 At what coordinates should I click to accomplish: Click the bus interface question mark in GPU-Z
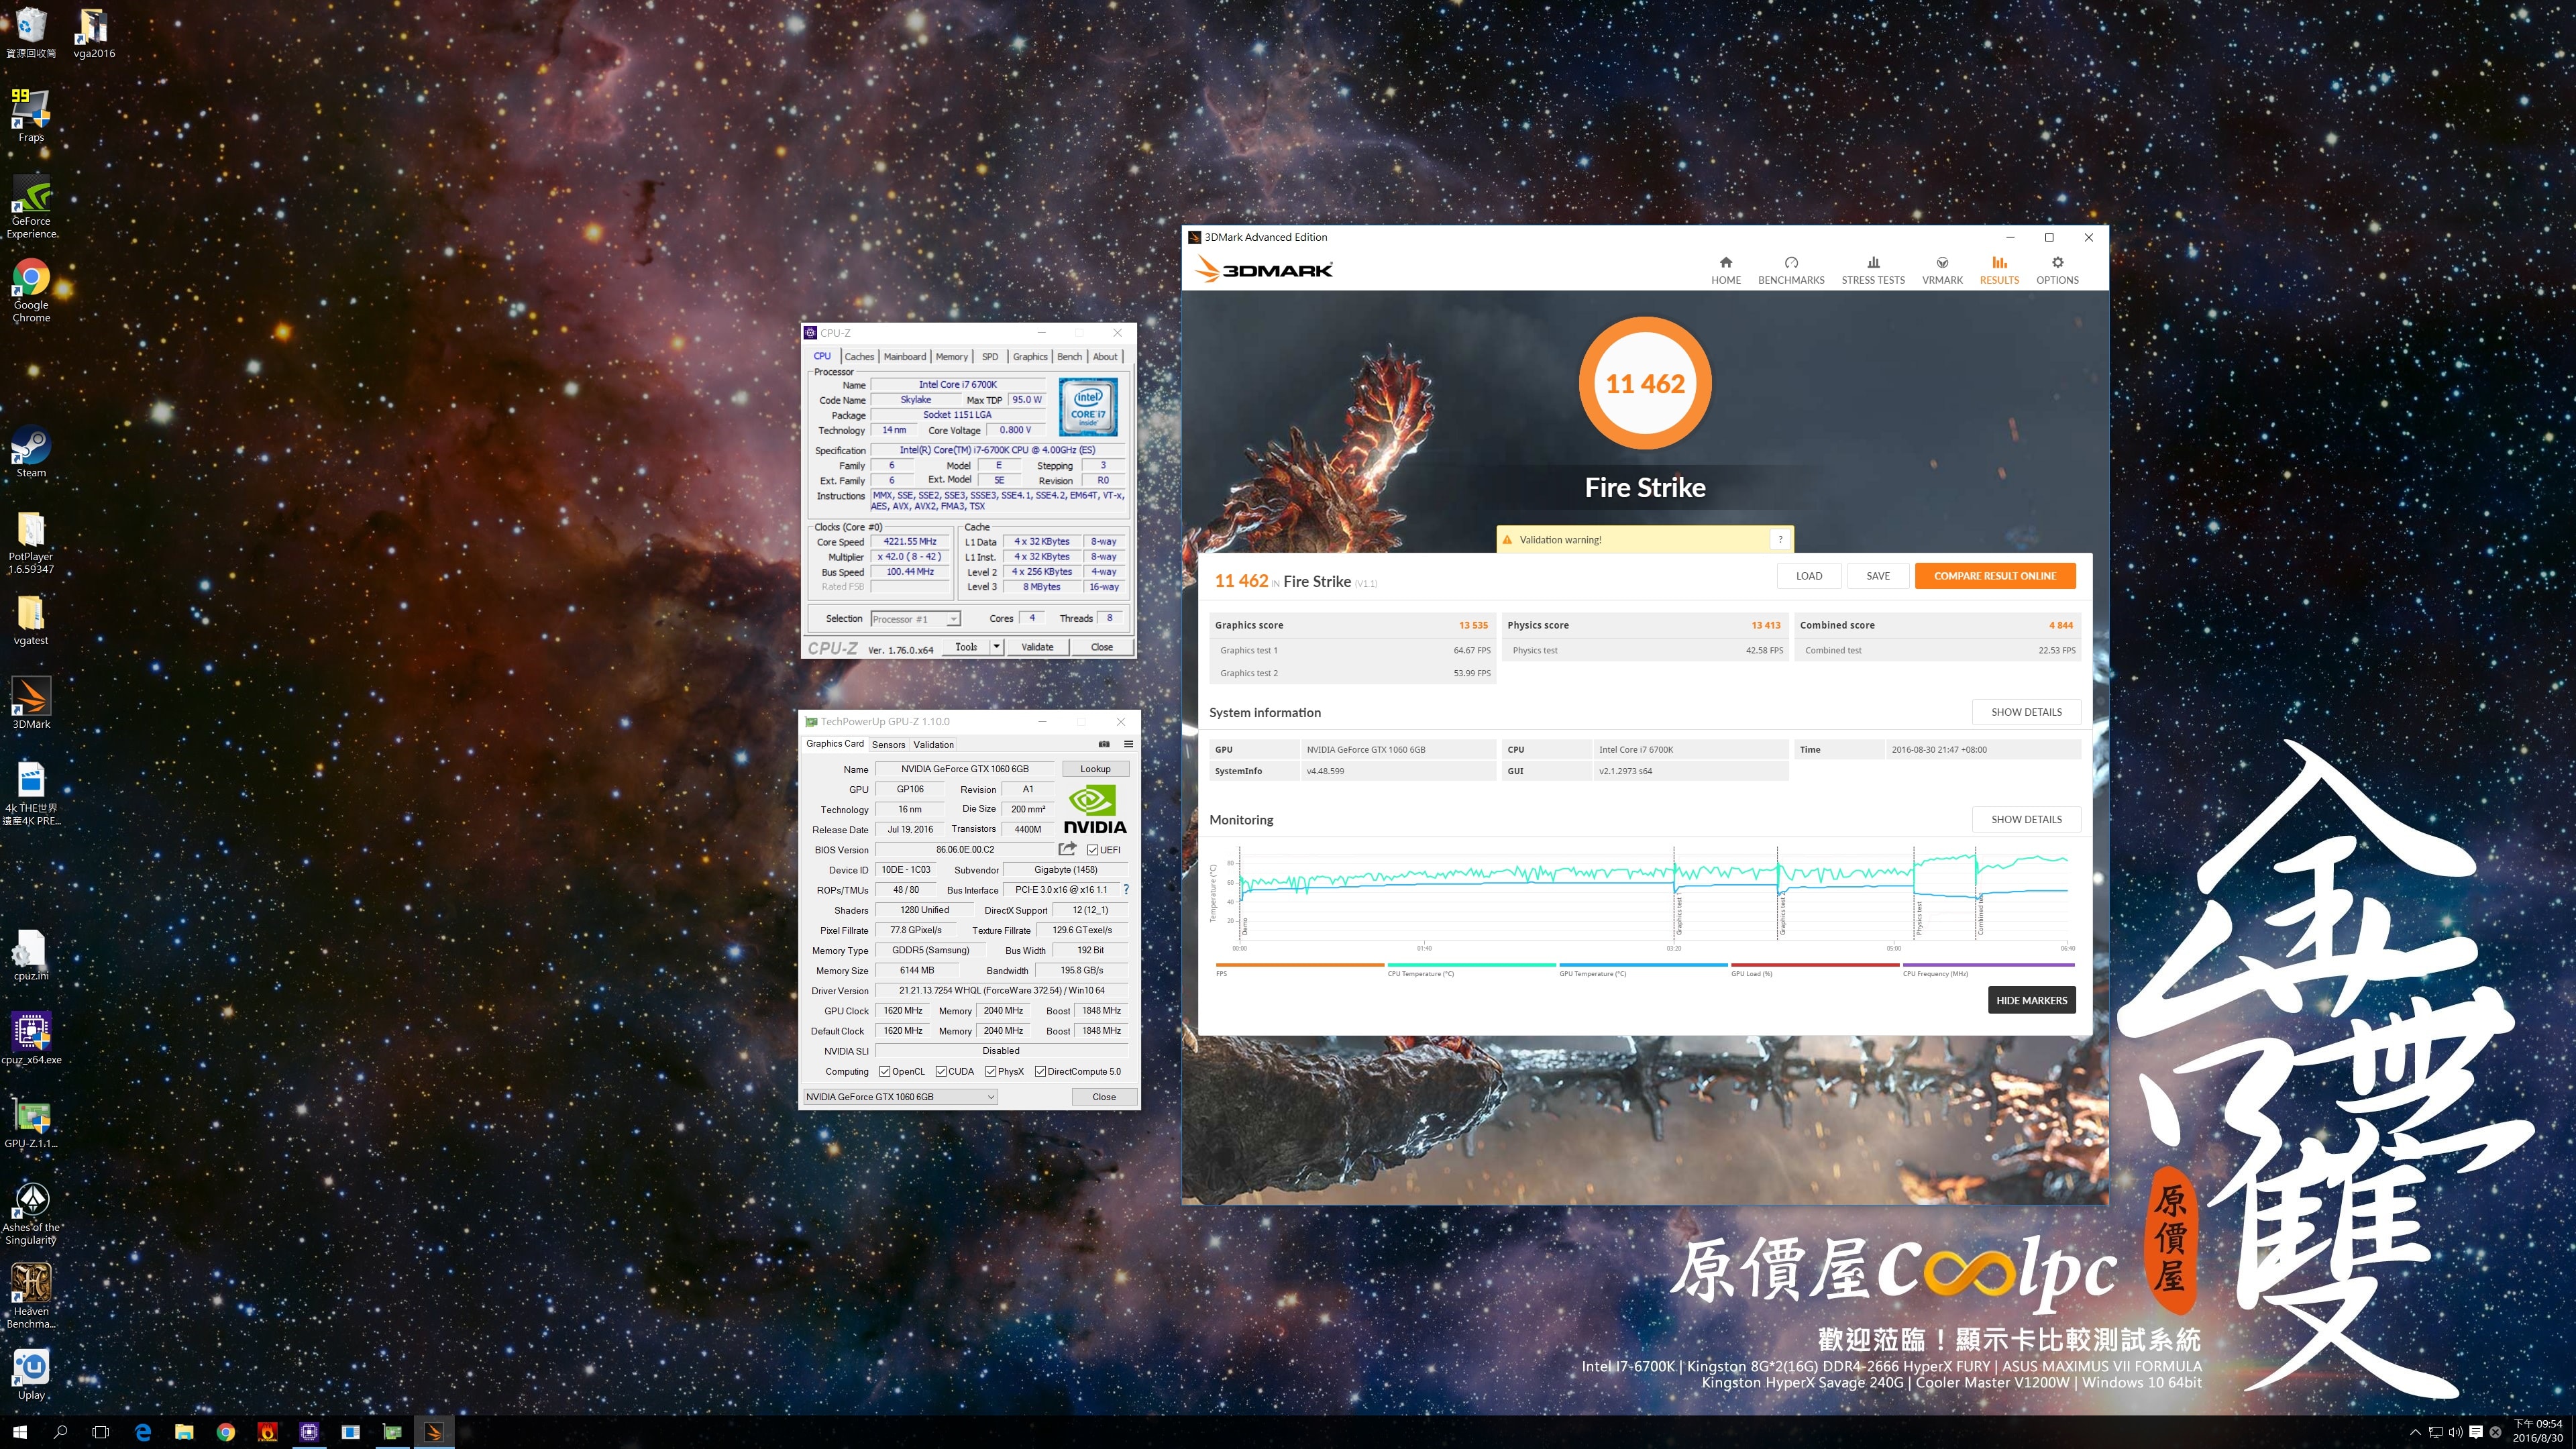(x=1126, y=889)
